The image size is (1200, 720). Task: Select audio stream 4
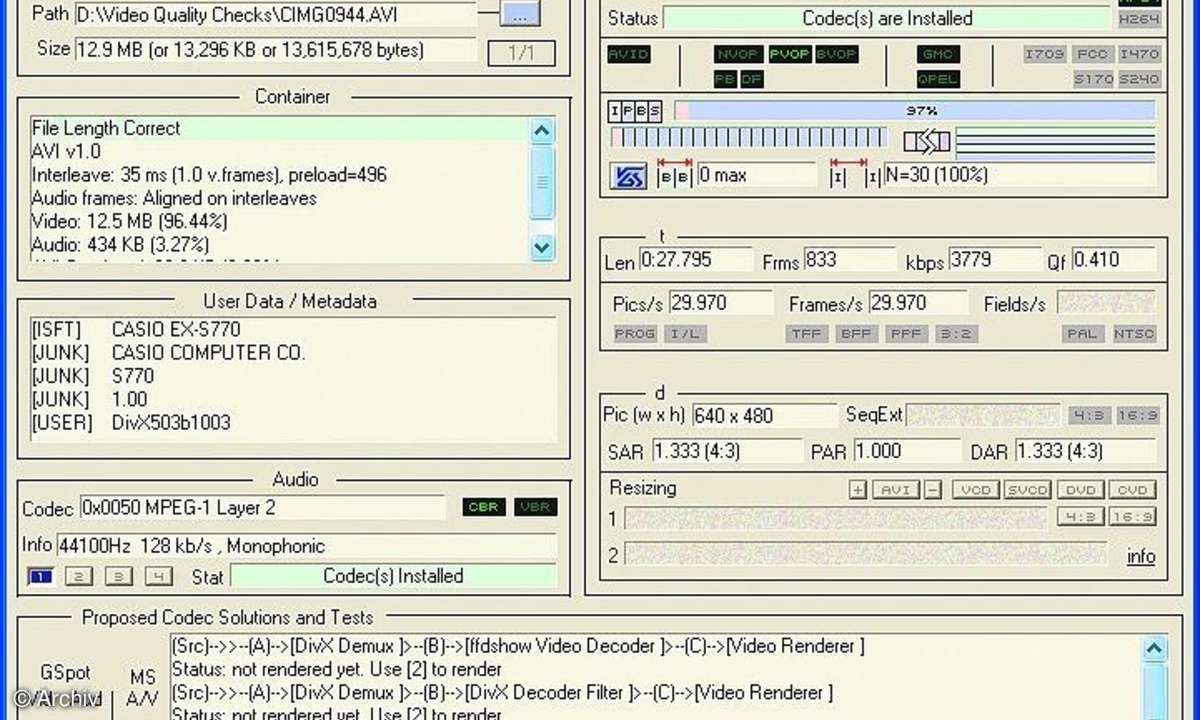coord(159,576)
